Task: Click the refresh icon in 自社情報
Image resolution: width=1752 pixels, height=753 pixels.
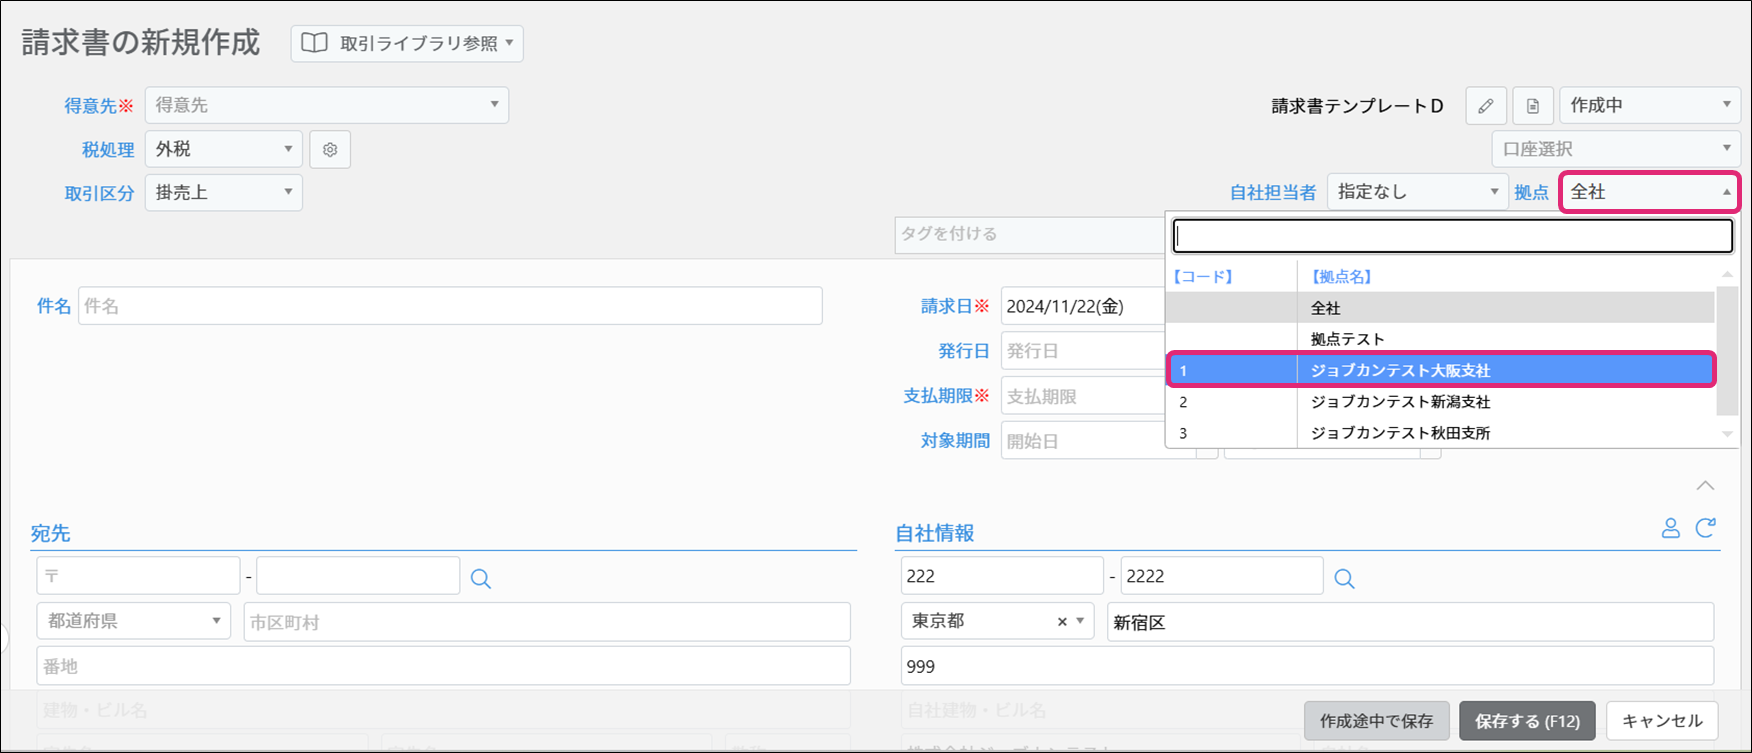Action: coord(1706,528)
